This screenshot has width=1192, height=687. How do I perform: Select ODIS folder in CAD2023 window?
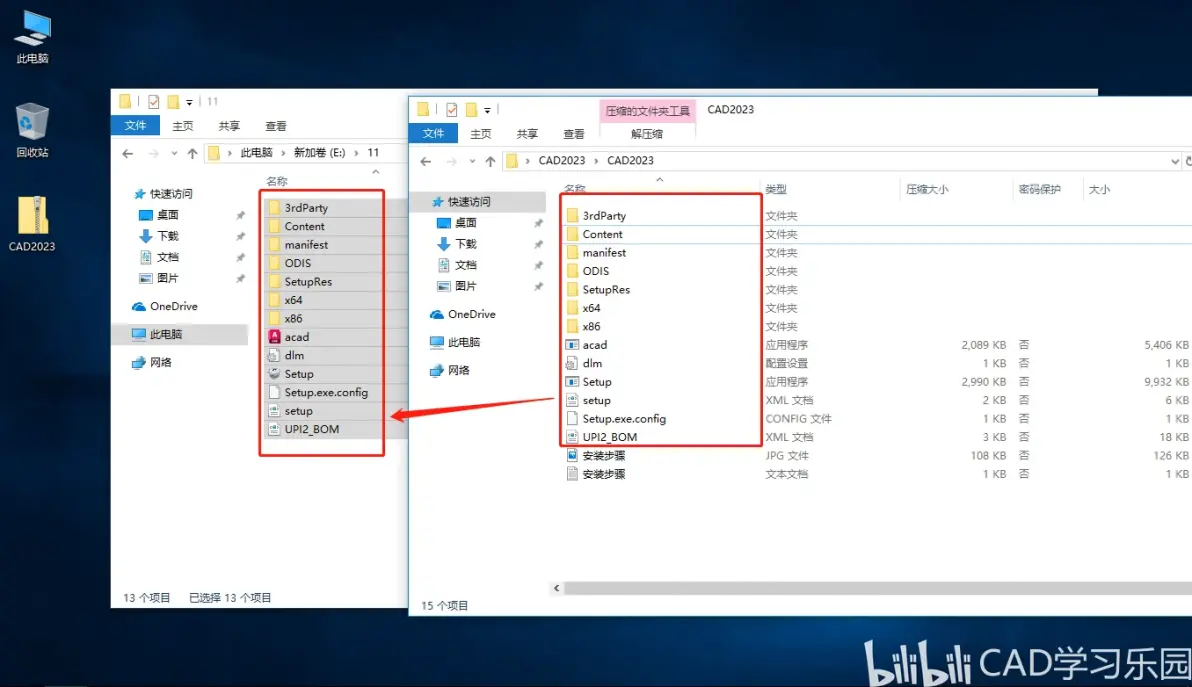click(595, 271)
